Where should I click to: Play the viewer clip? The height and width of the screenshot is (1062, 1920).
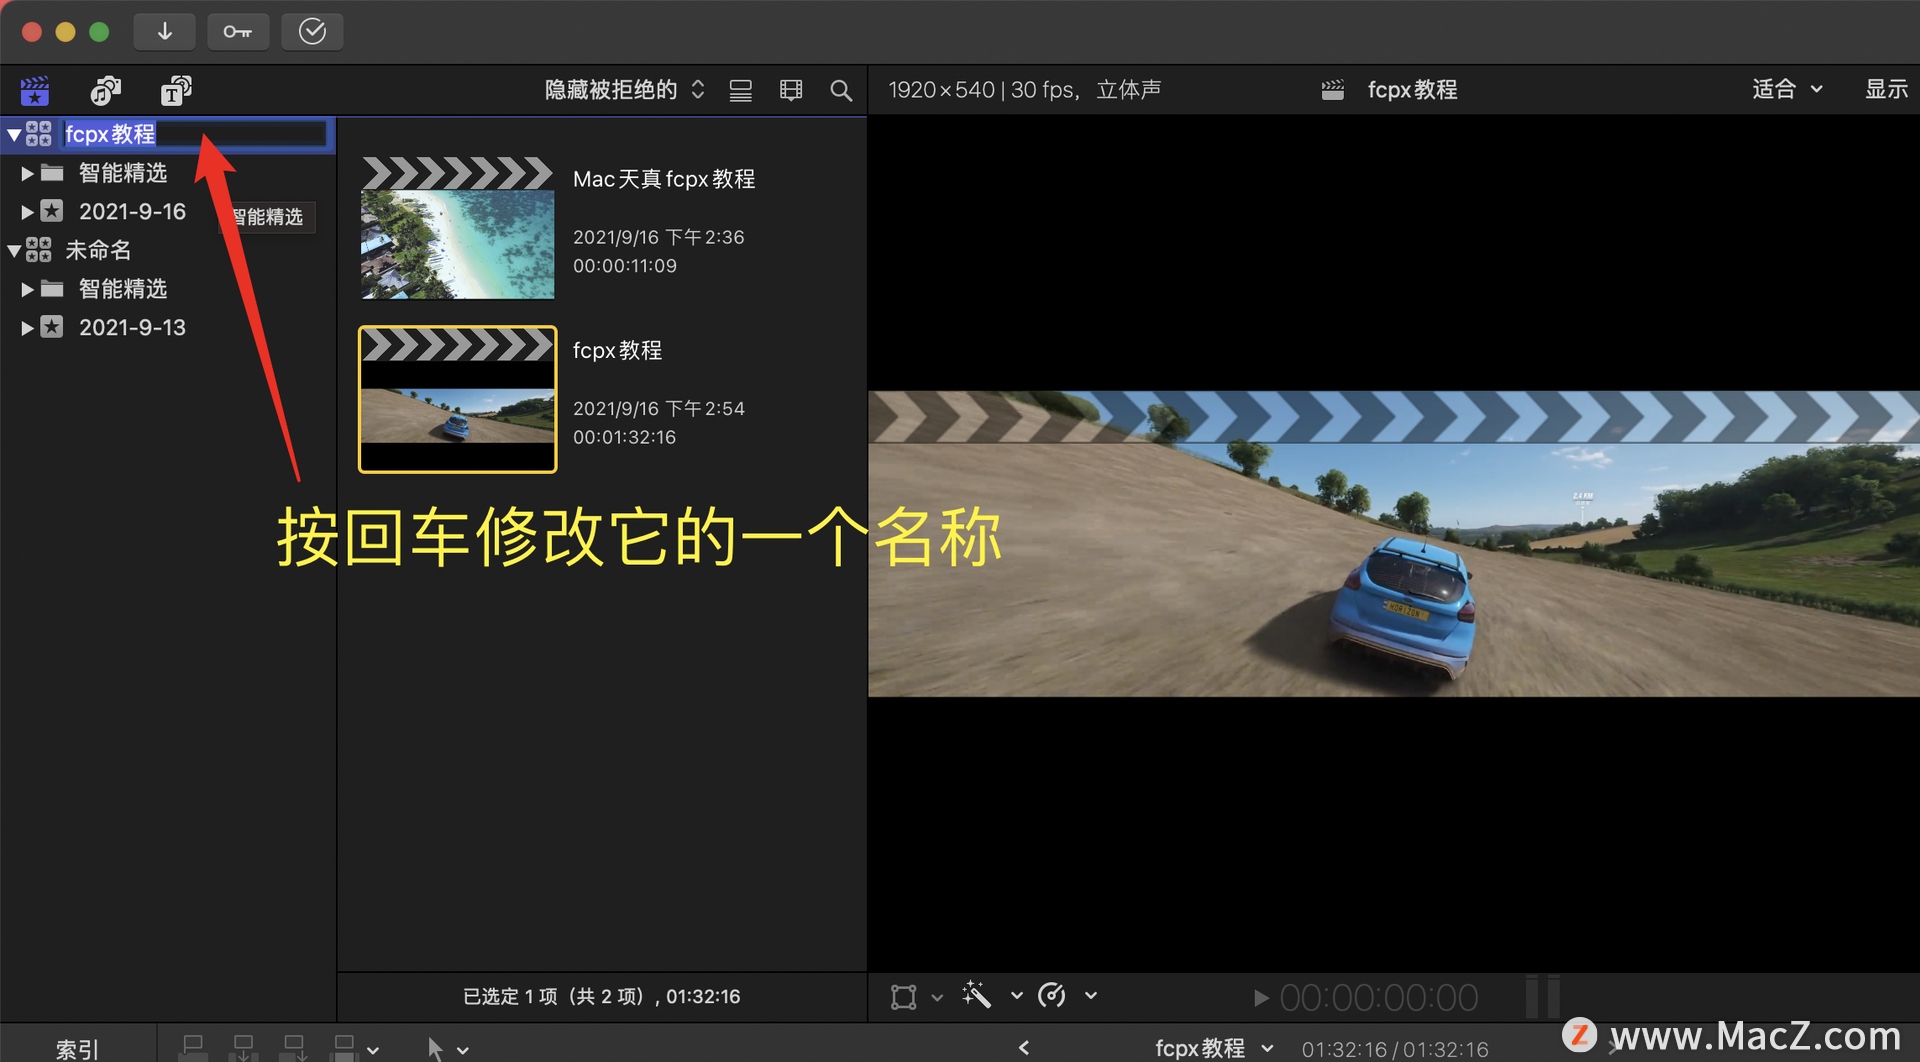pos(1261,998)
